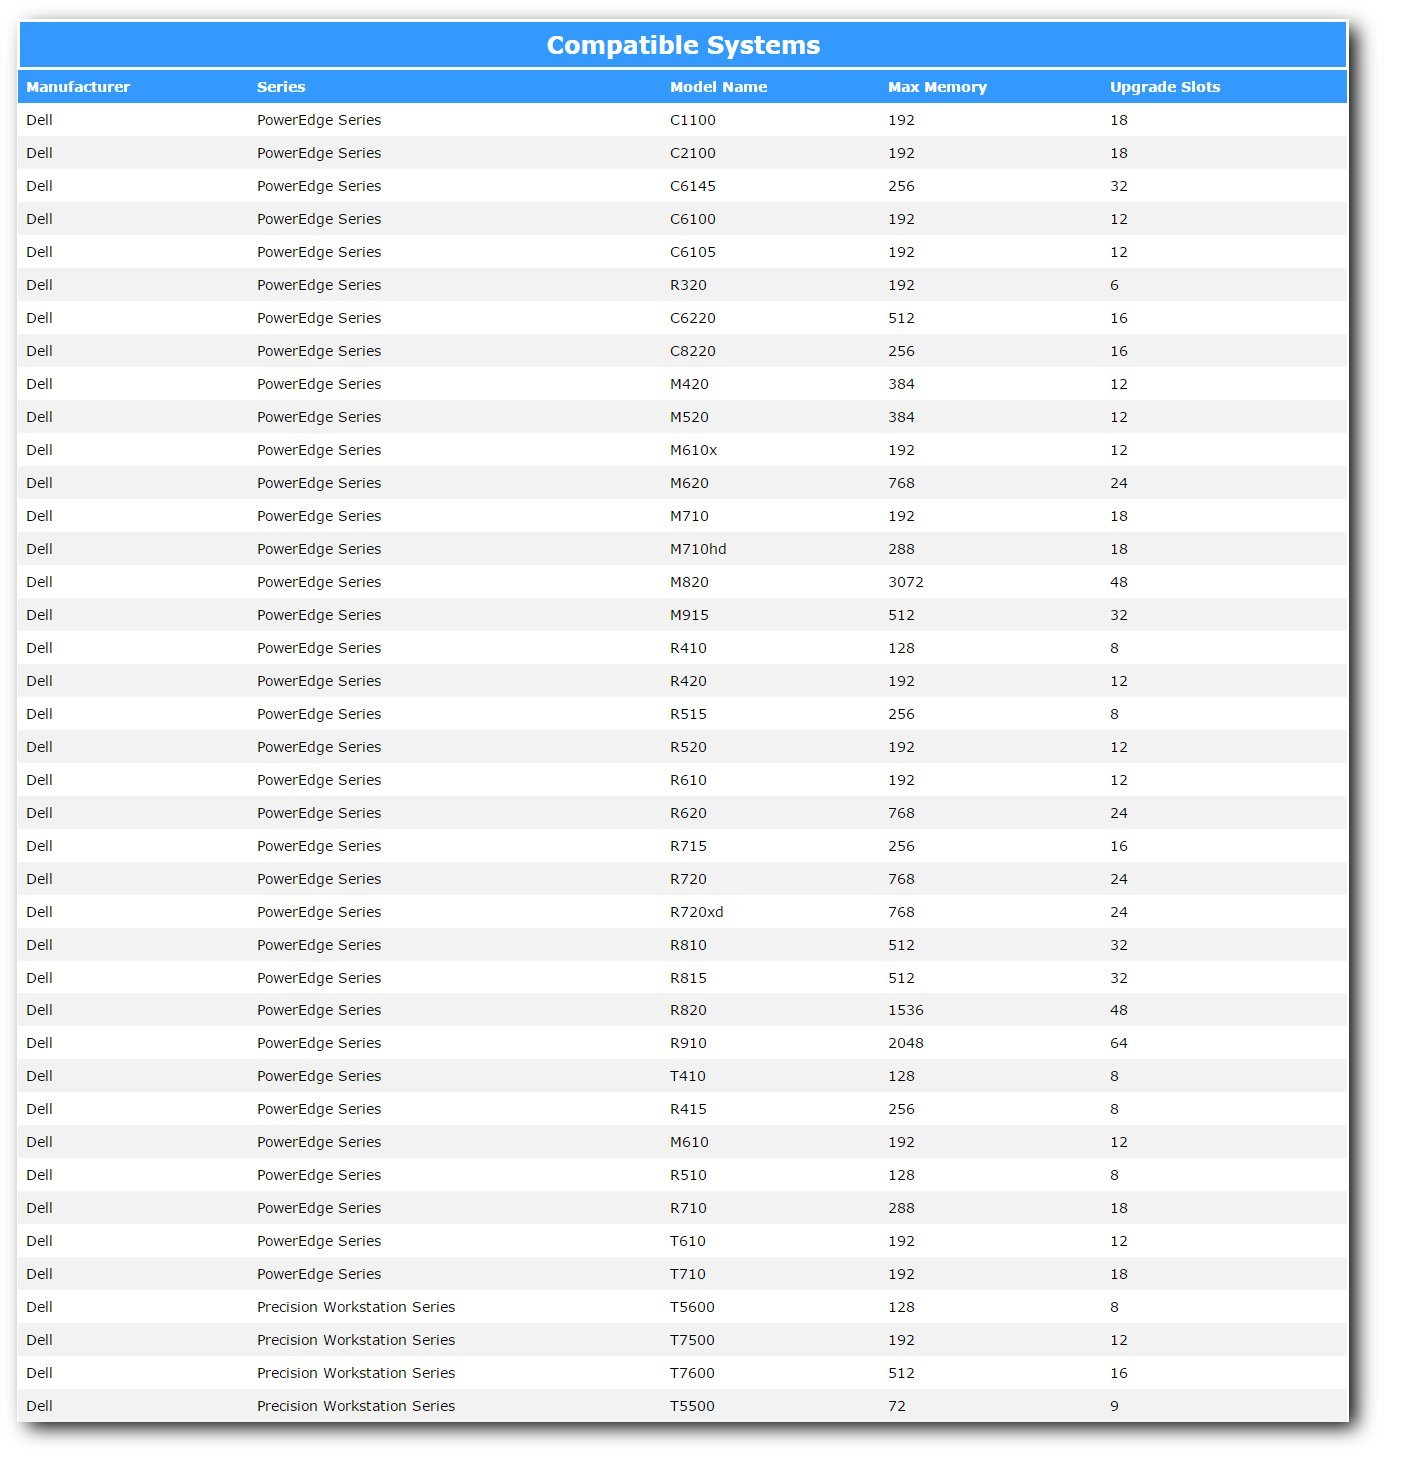Select model name R620
Viewport: 1401px width, 1464px height.
point(688,813)
